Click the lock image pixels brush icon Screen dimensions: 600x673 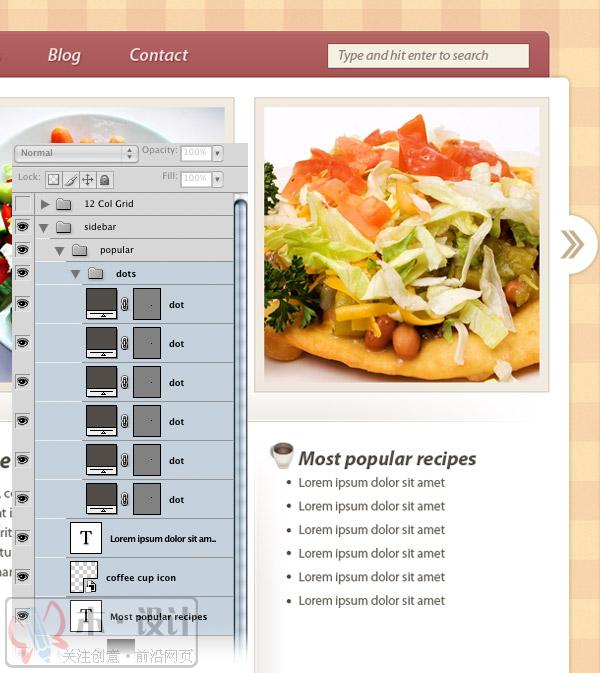click(71, 179)
